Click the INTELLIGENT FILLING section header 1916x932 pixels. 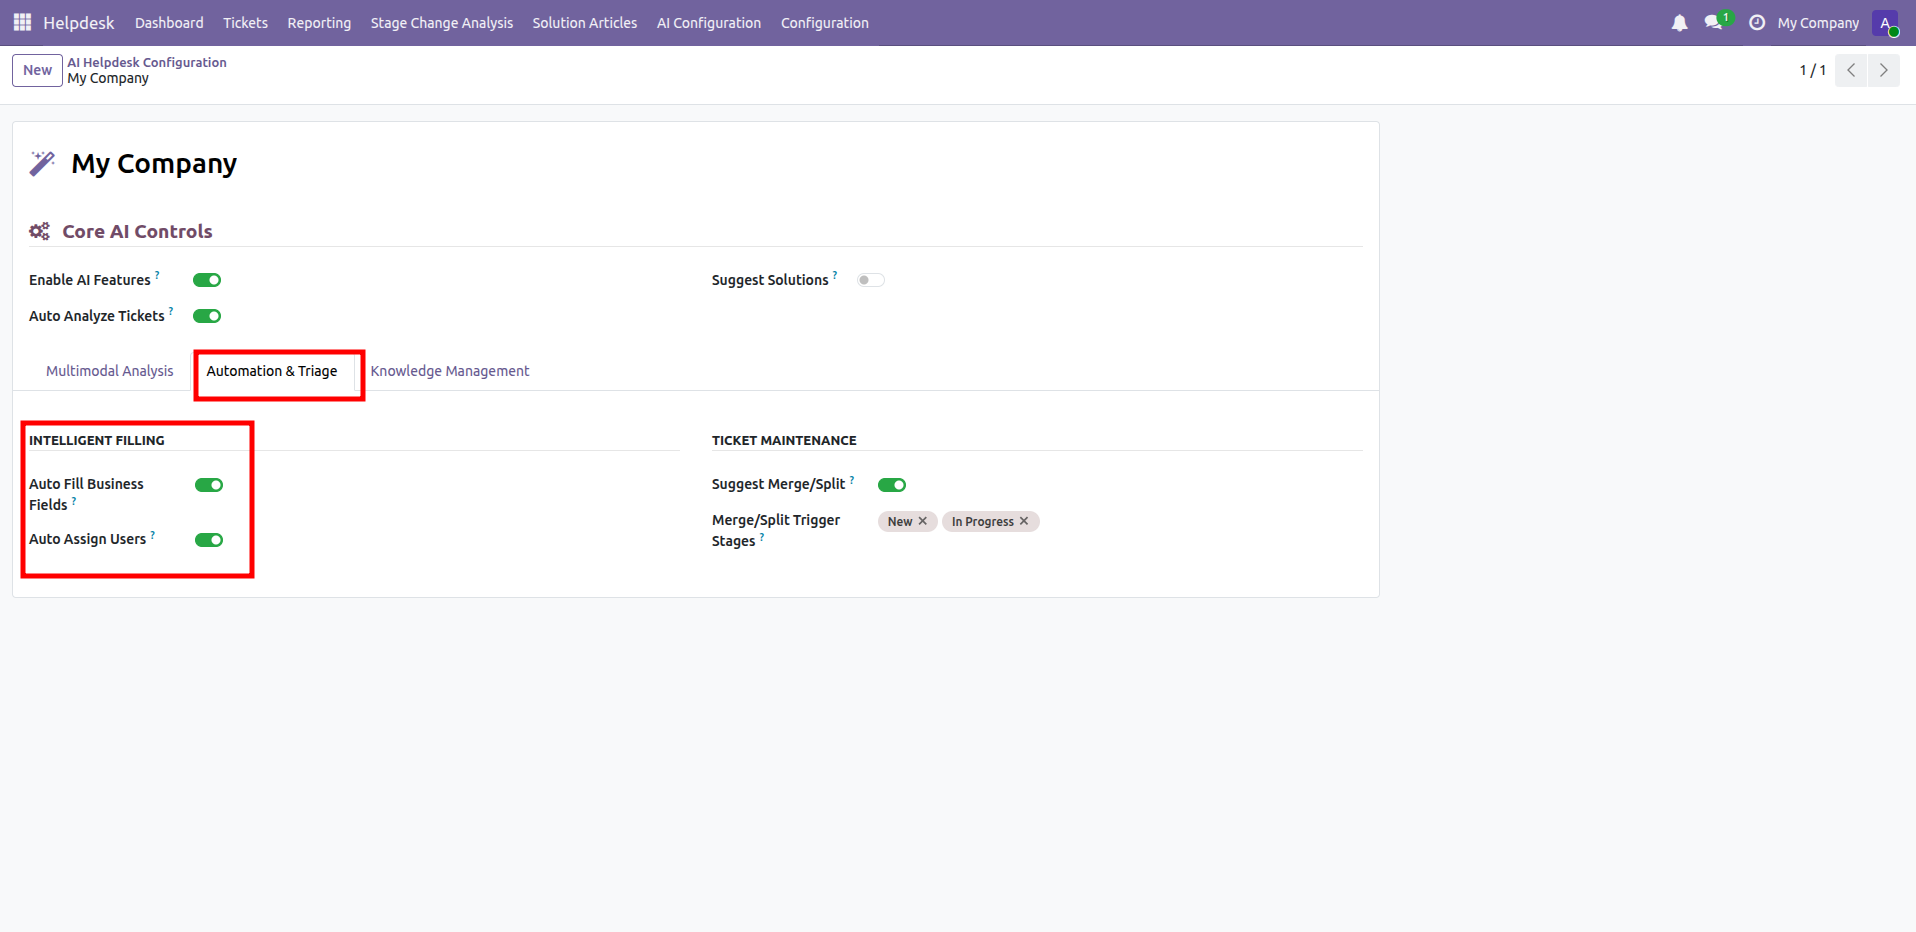pos(97,440)
